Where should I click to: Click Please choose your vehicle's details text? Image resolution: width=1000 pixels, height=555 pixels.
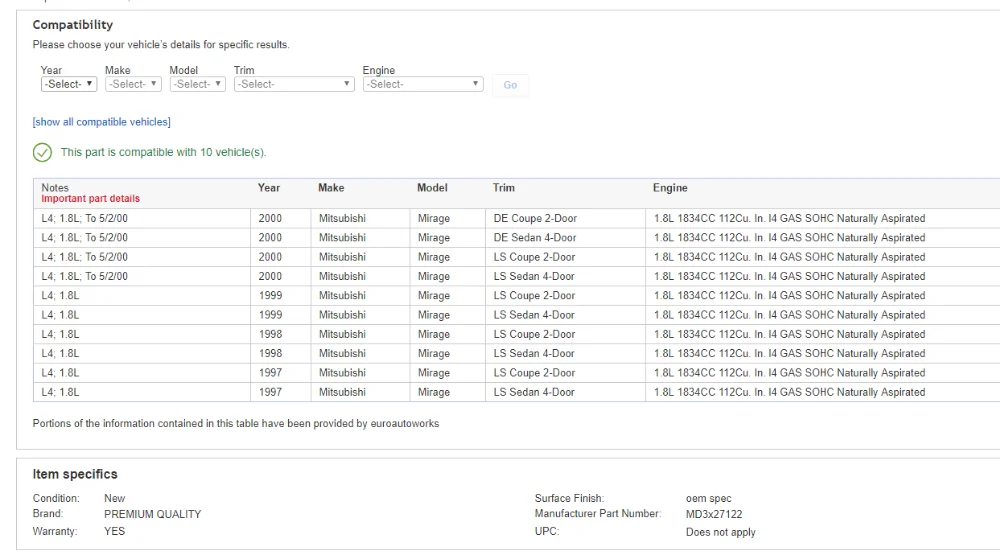coord(161,45)
